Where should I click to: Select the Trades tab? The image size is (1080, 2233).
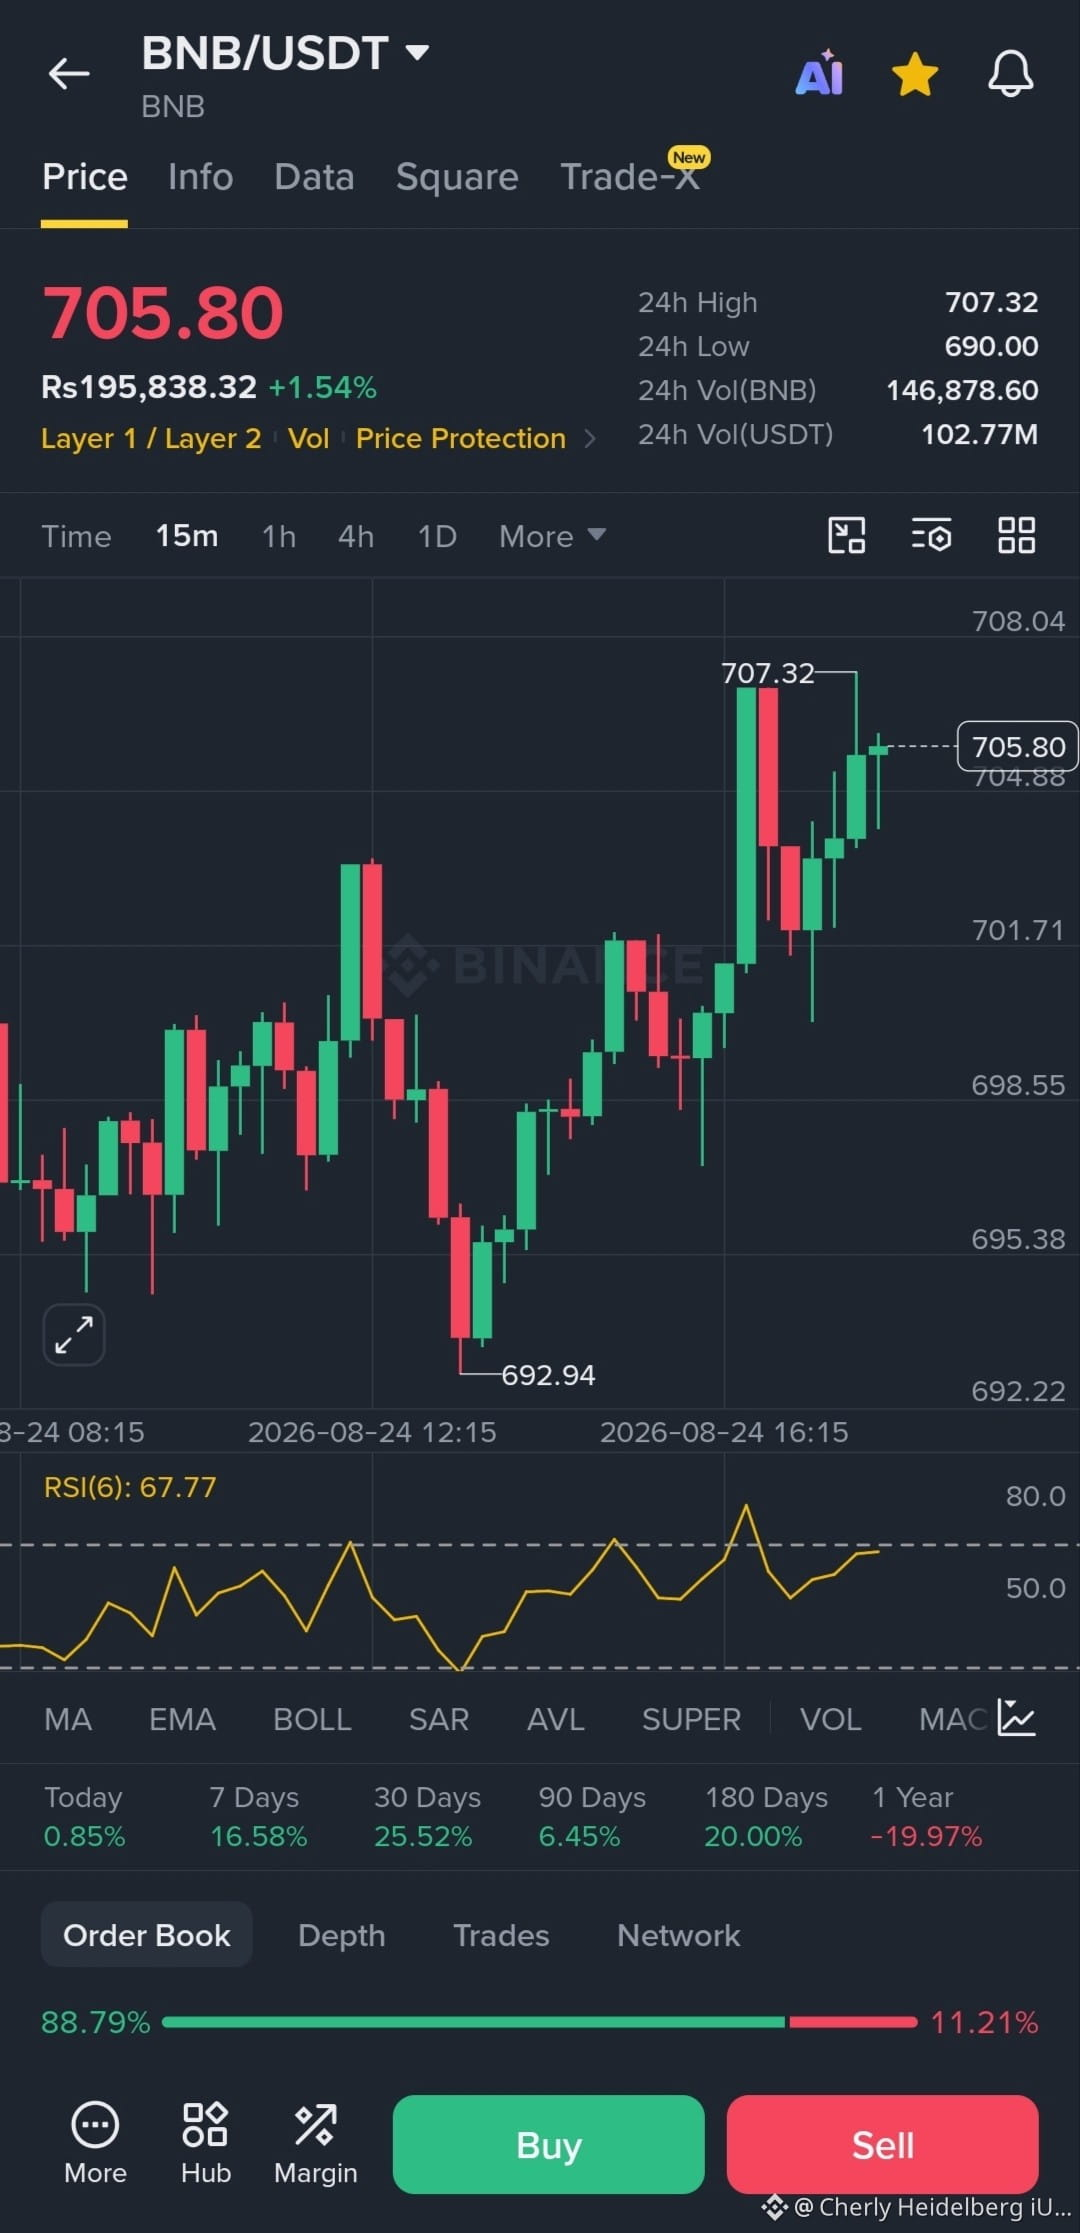(501, 1935)
